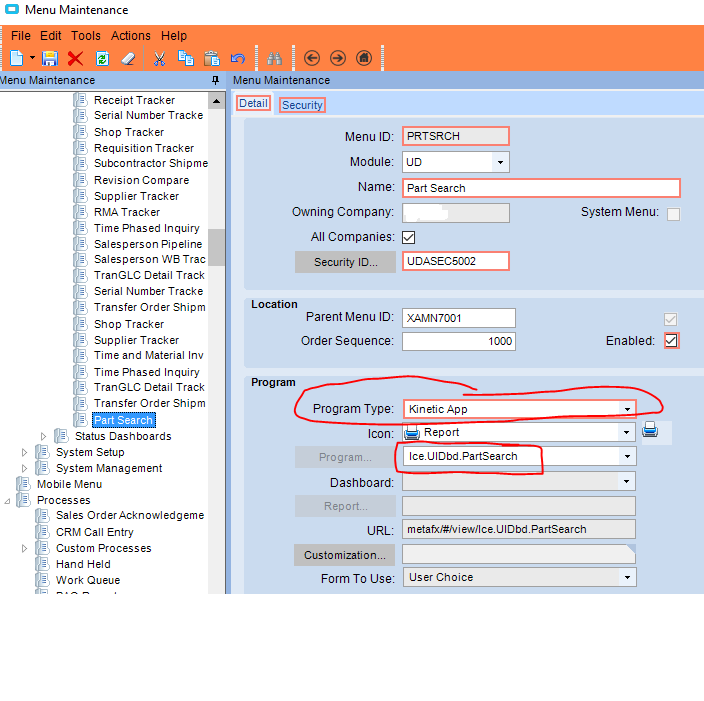Click the Cut scissors icon
704x701 pixels.
159,58
